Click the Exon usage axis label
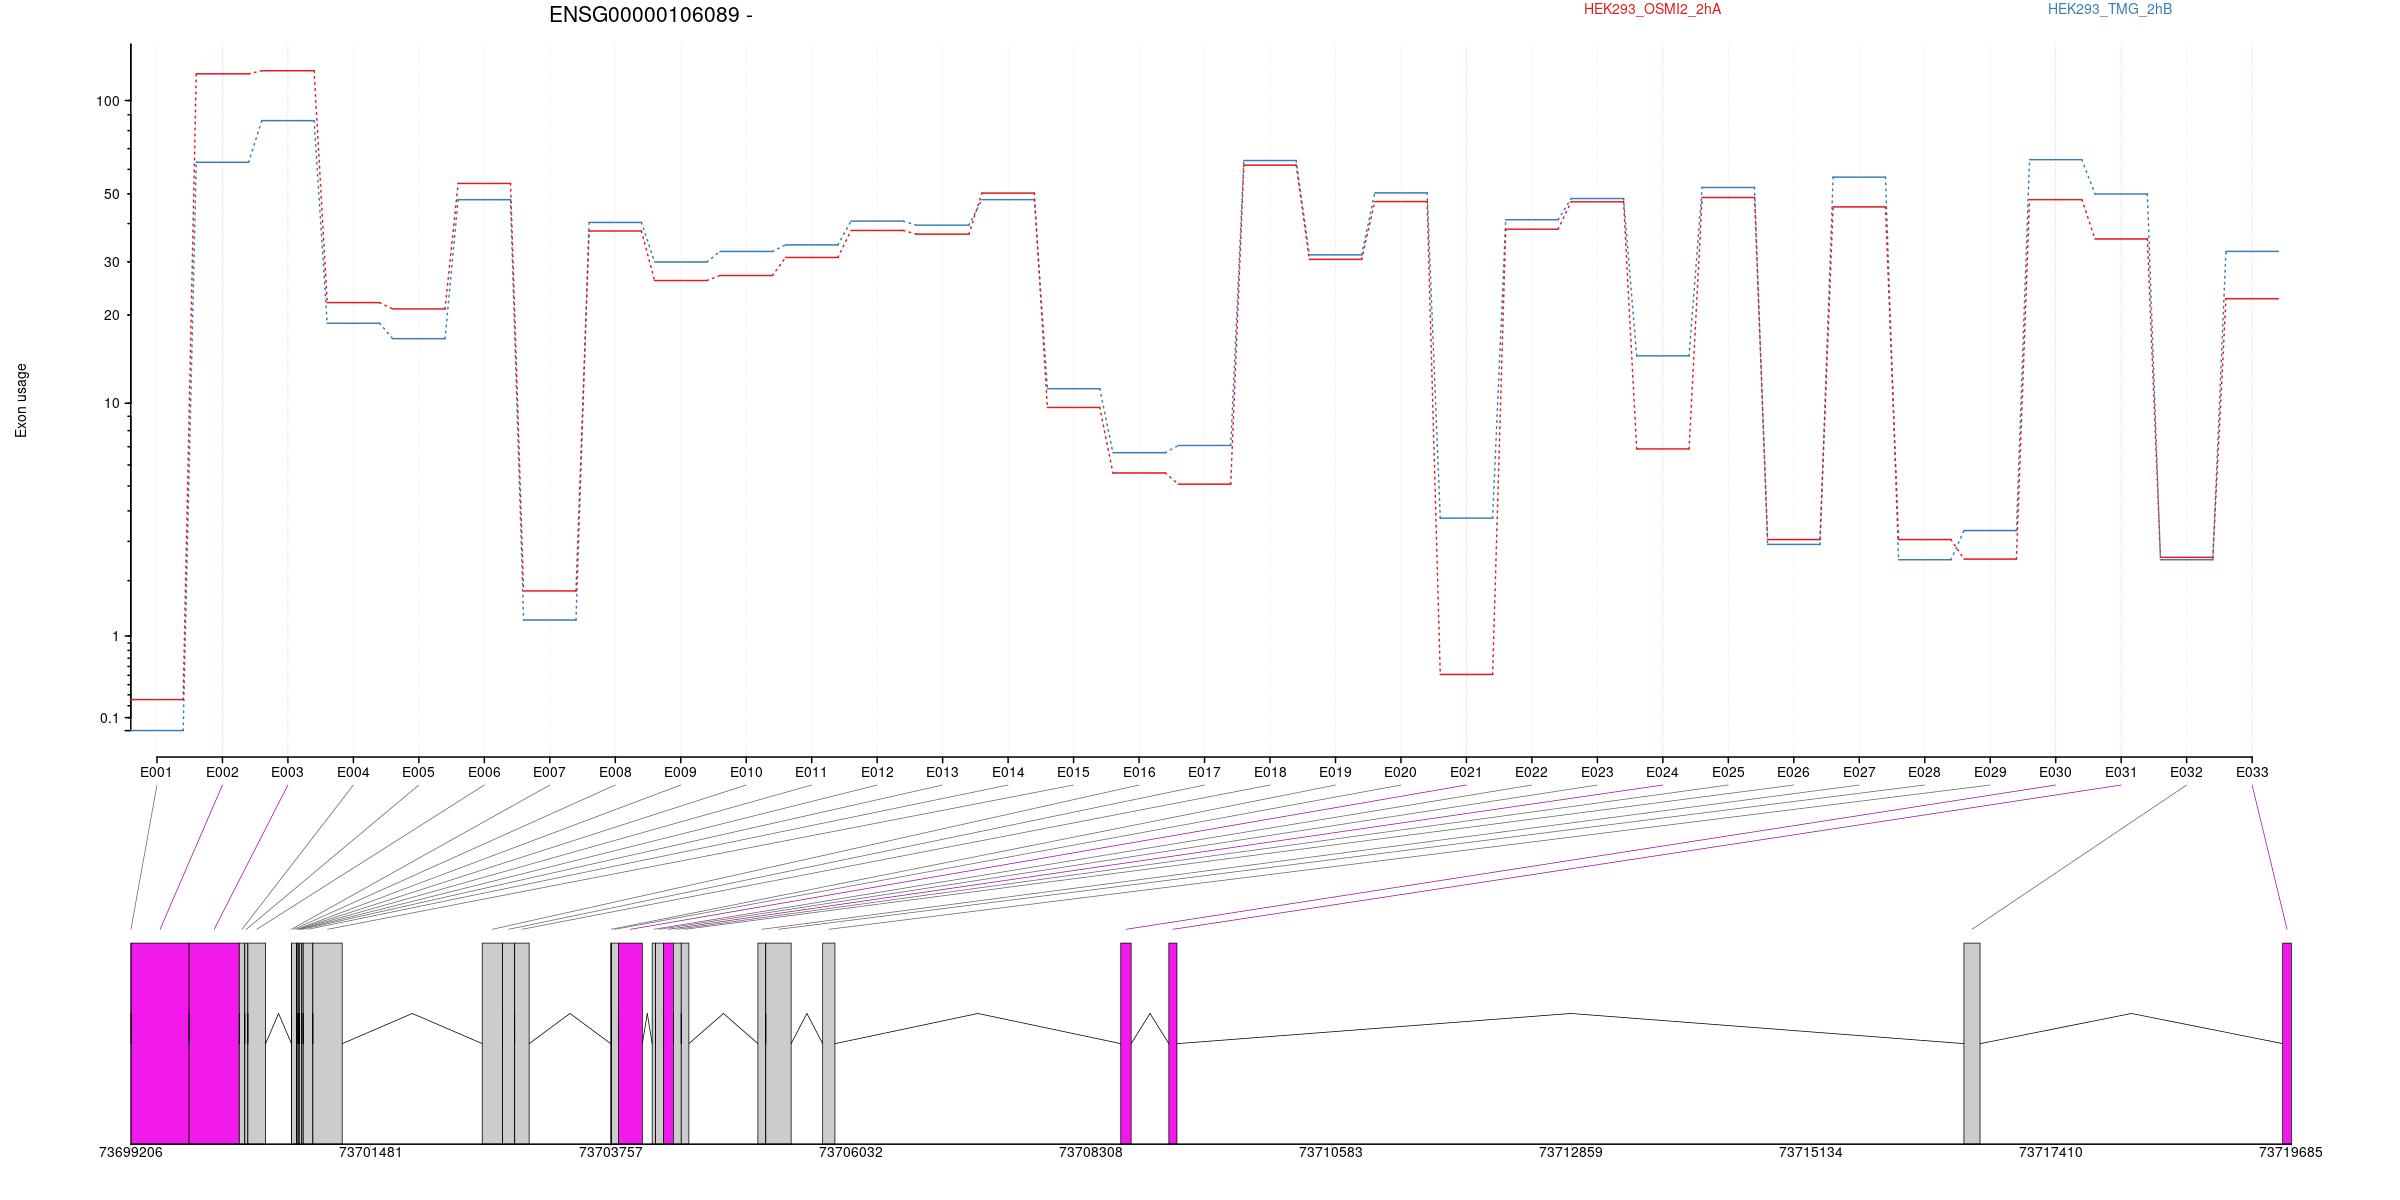2400x1200 pixels. point(21,400)
